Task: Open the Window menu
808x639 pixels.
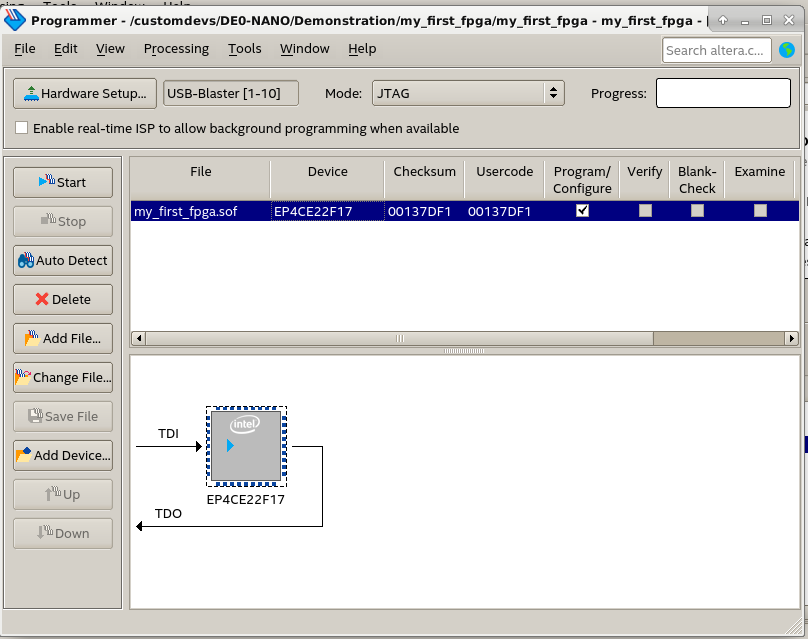Action: 305,49
